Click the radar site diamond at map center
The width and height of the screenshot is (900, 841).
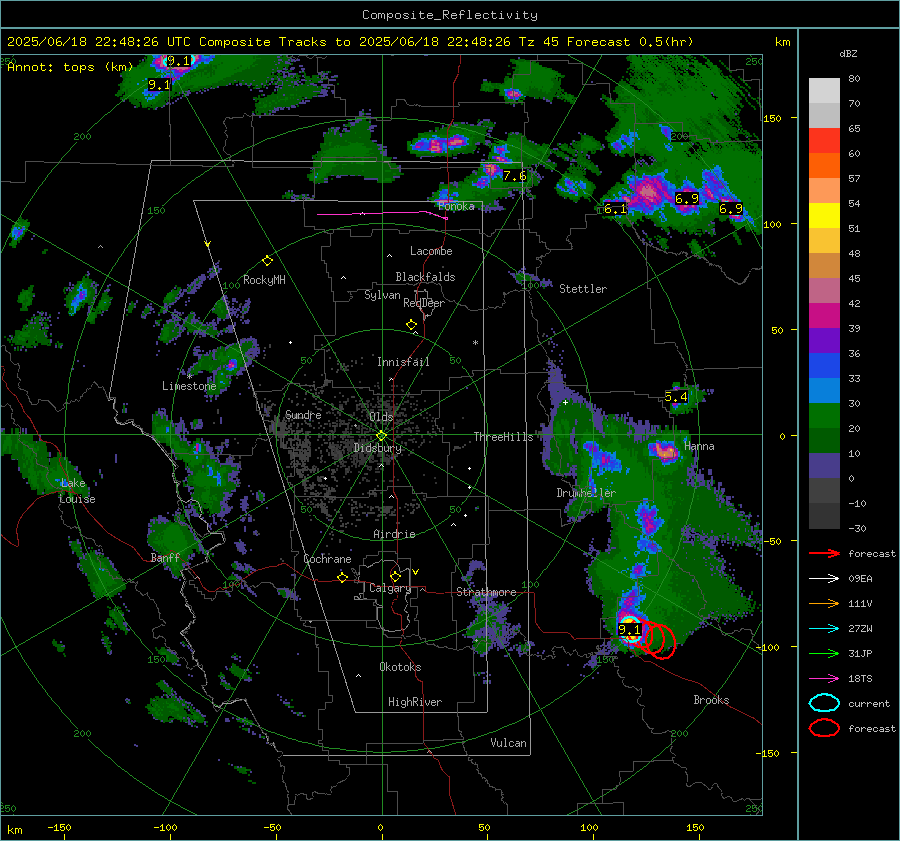point(381,435)
